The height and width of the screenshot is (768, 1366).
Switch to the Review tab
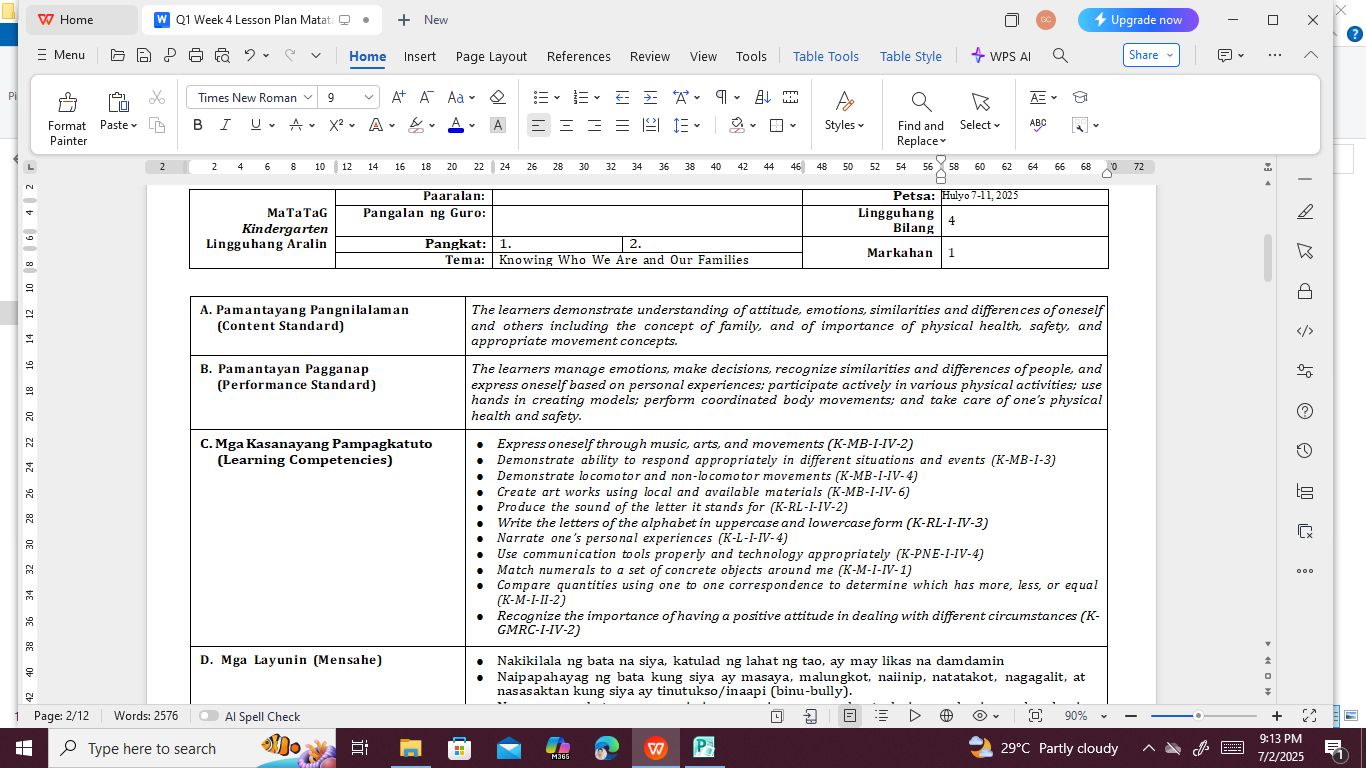coord(650,56)
